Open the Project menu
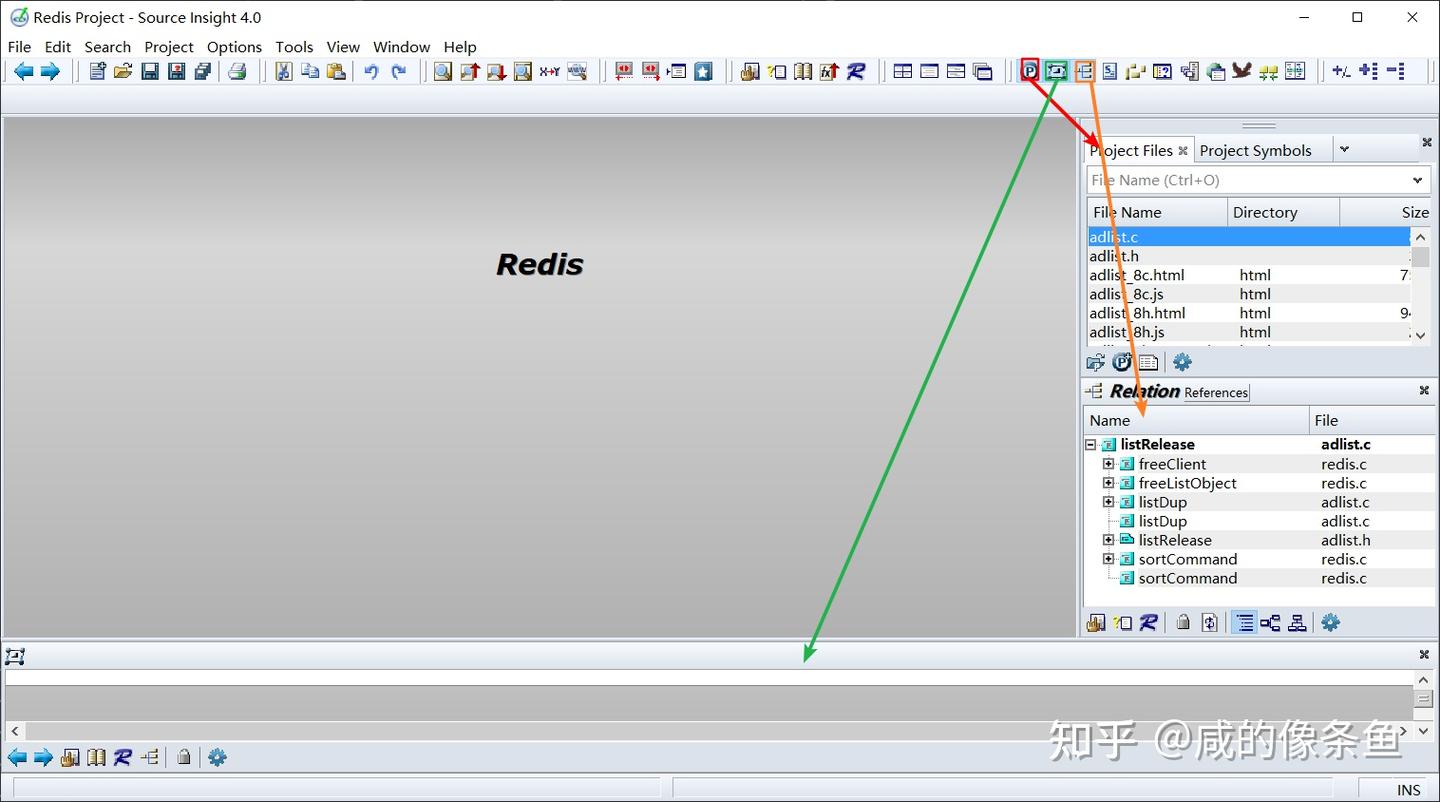Viewport: 1440px width, 802px height. [169, 47]
